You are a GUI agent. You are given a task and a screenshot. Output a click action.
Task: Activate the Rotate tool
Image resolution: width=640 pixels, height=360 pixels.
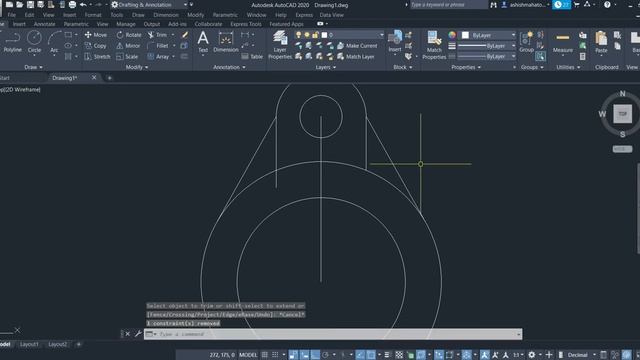pyautogui.click(x=129, y=35)
